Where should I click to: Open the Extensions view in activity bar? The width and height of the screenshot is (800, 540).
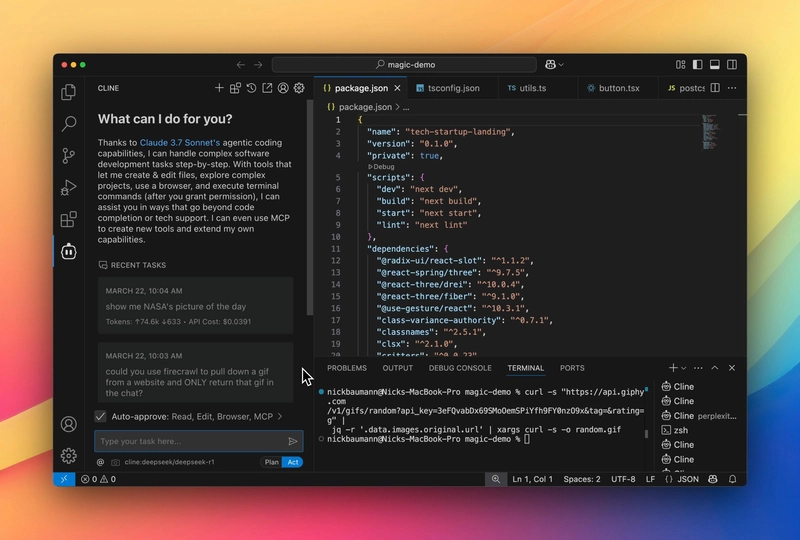click(x=68, y=219)
